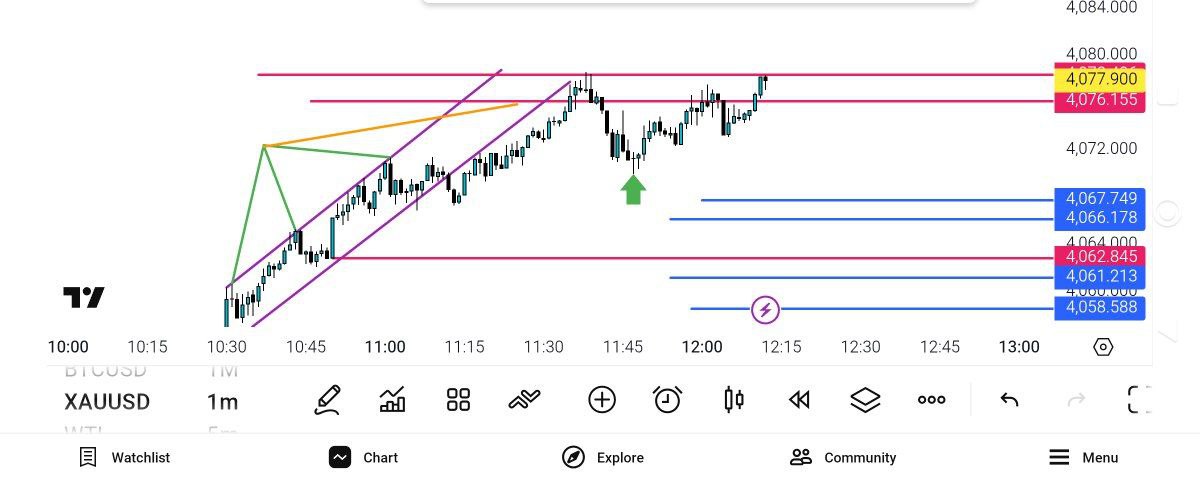Viewport: 1200px width, 482px height.
Task: Tap the four-squares layout icon
Action: (x=458, y=401)
